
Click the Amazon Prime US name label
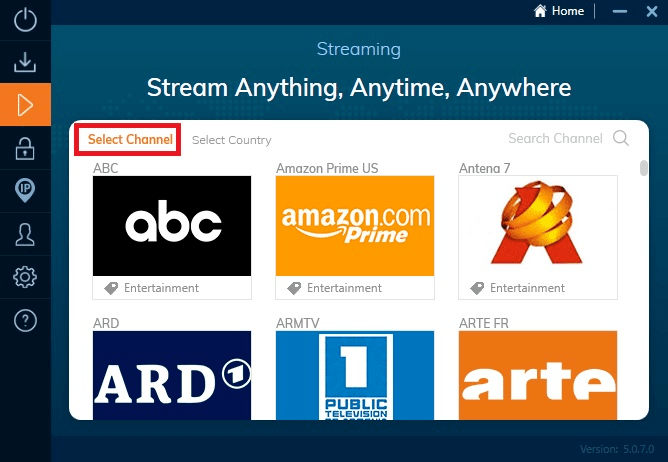coord(327,168)
